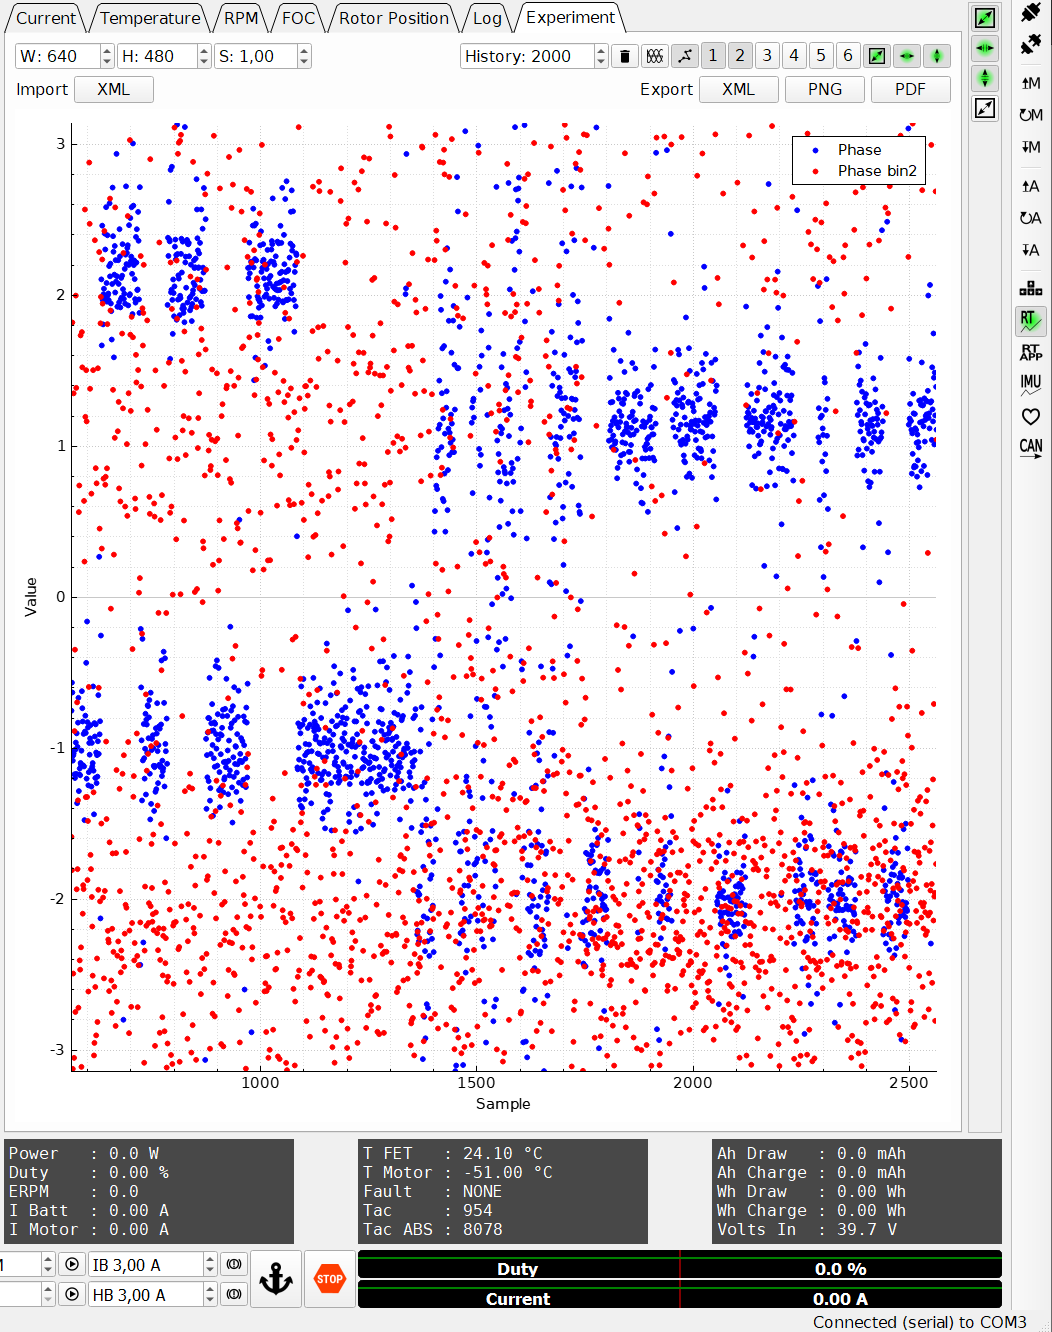The height and width of the screenshot is (1332, 1052).
Task: Open the Temperature tab
Action: [x=150, y=18]
